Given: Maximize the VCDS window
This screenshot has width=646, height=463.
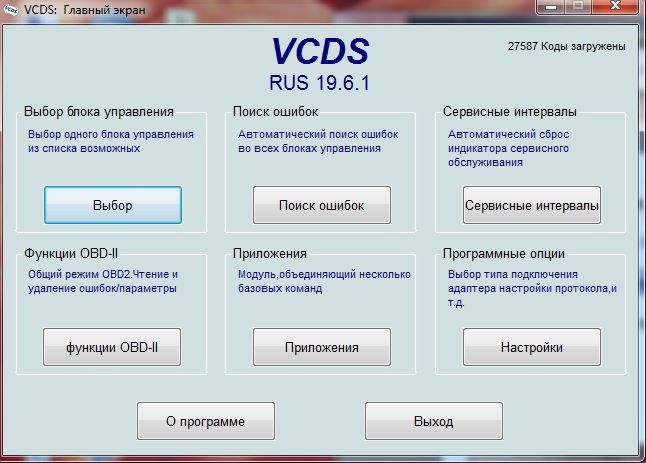Looking at the screenshot, I should pos(578,6).
